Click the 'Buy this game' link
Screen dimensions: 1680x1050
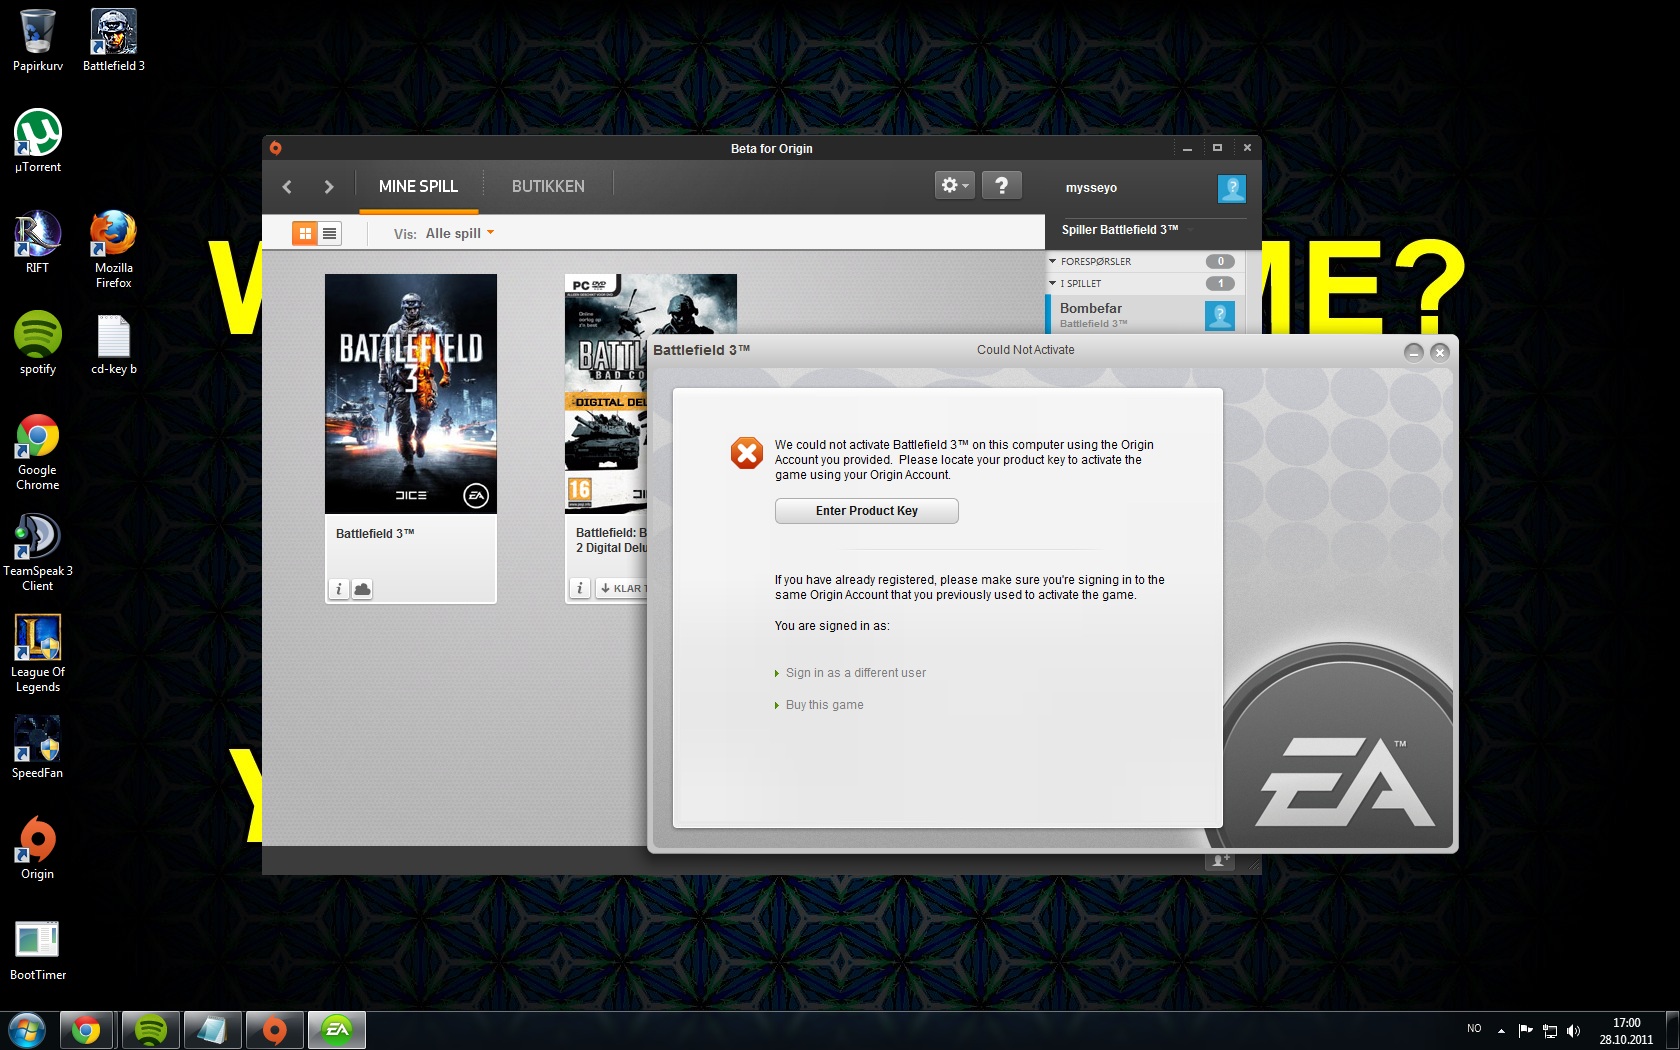tap(824, 705)
